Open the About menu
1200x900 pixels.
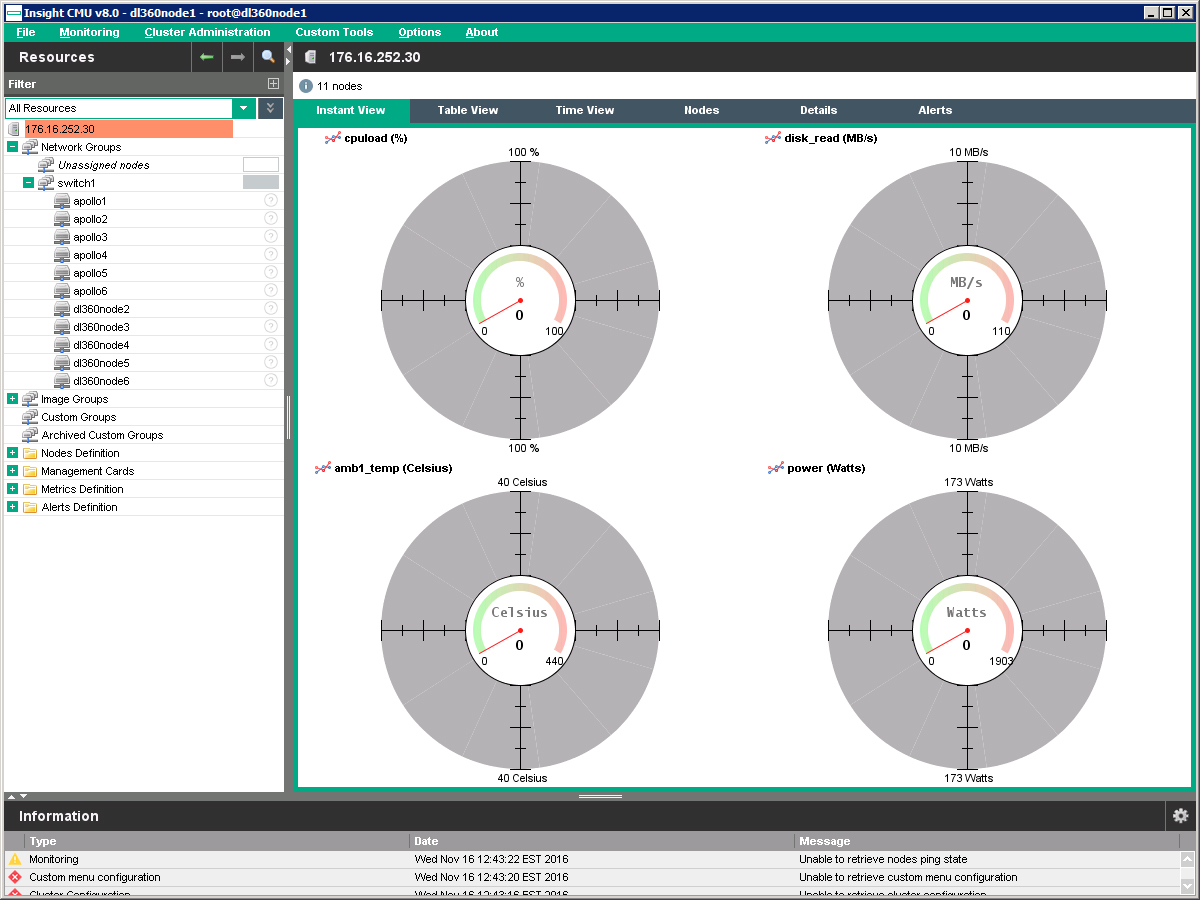point(482,32)
